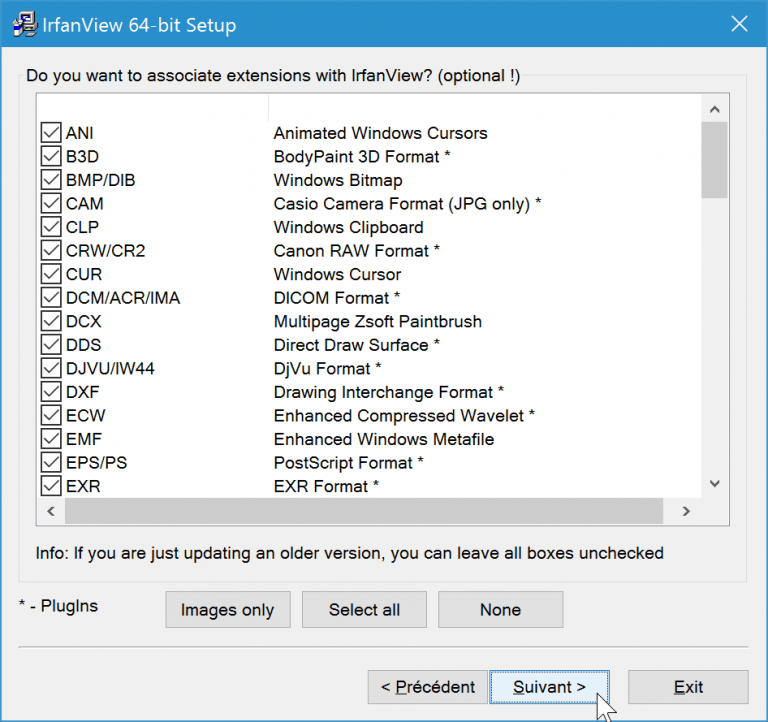Uncheck the CLP Windows Clipboard checkbox
Screen dimensions: 768x722
pos(51,227)
